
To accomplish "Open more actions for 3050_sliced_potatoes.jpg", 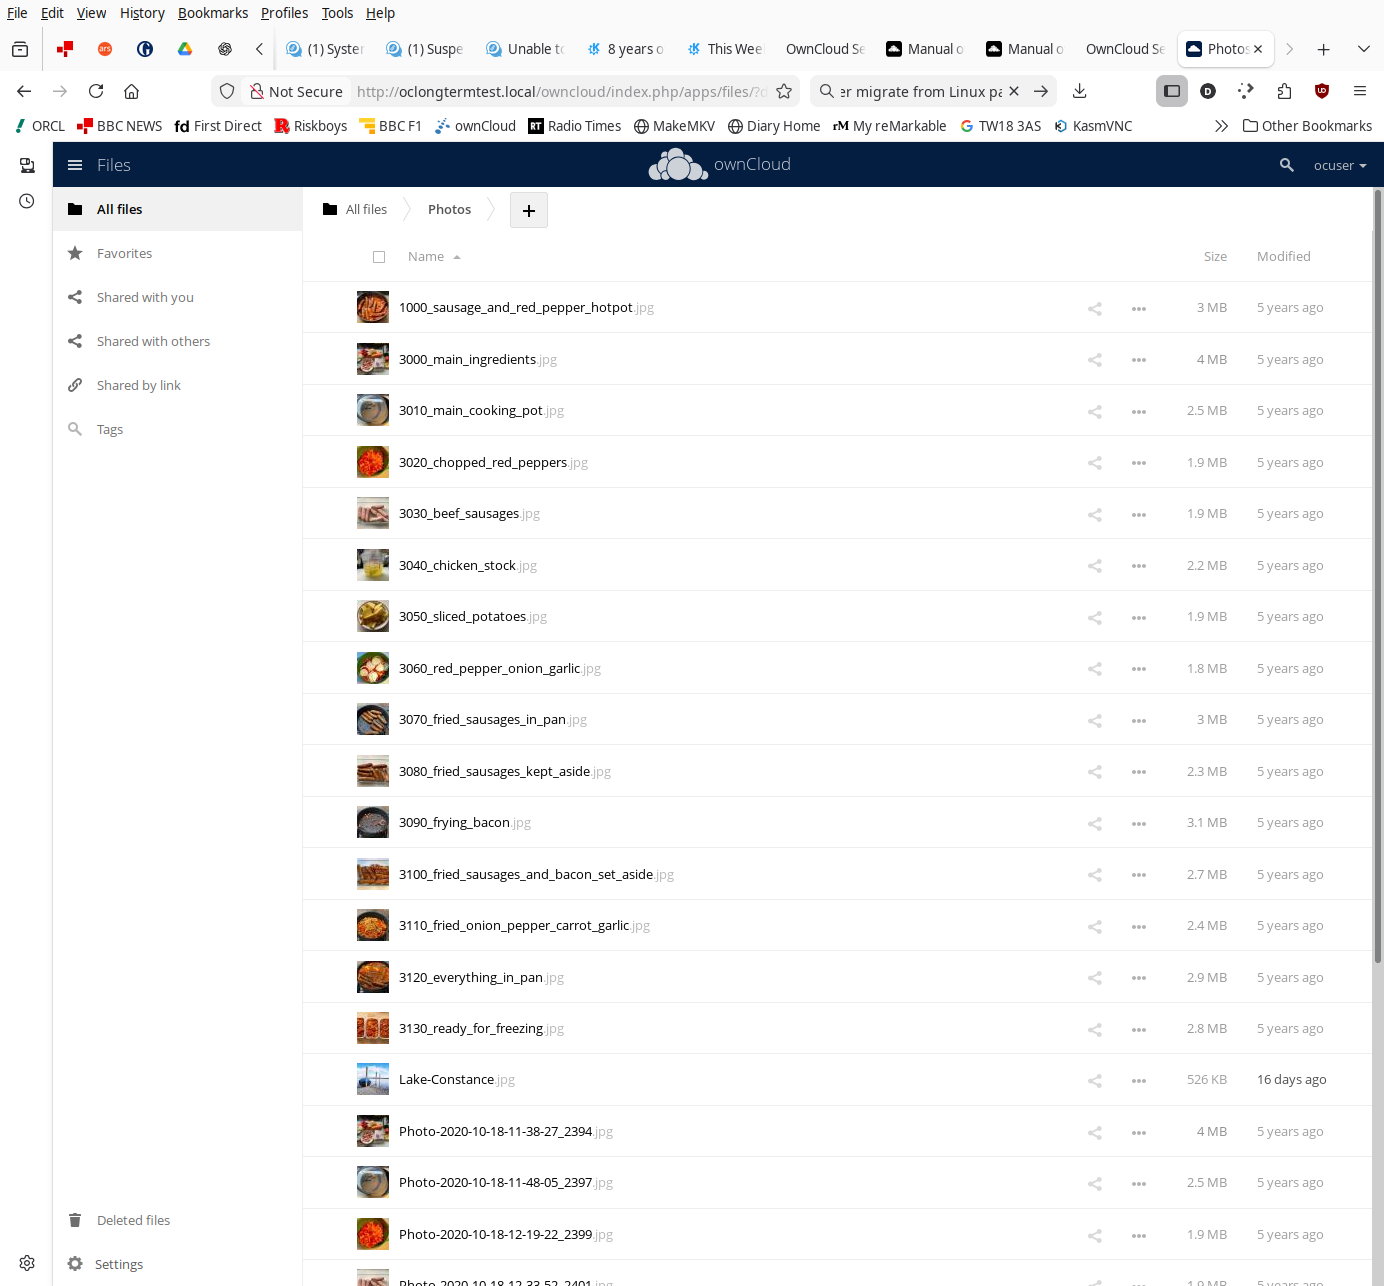I will click(1138, 617).
